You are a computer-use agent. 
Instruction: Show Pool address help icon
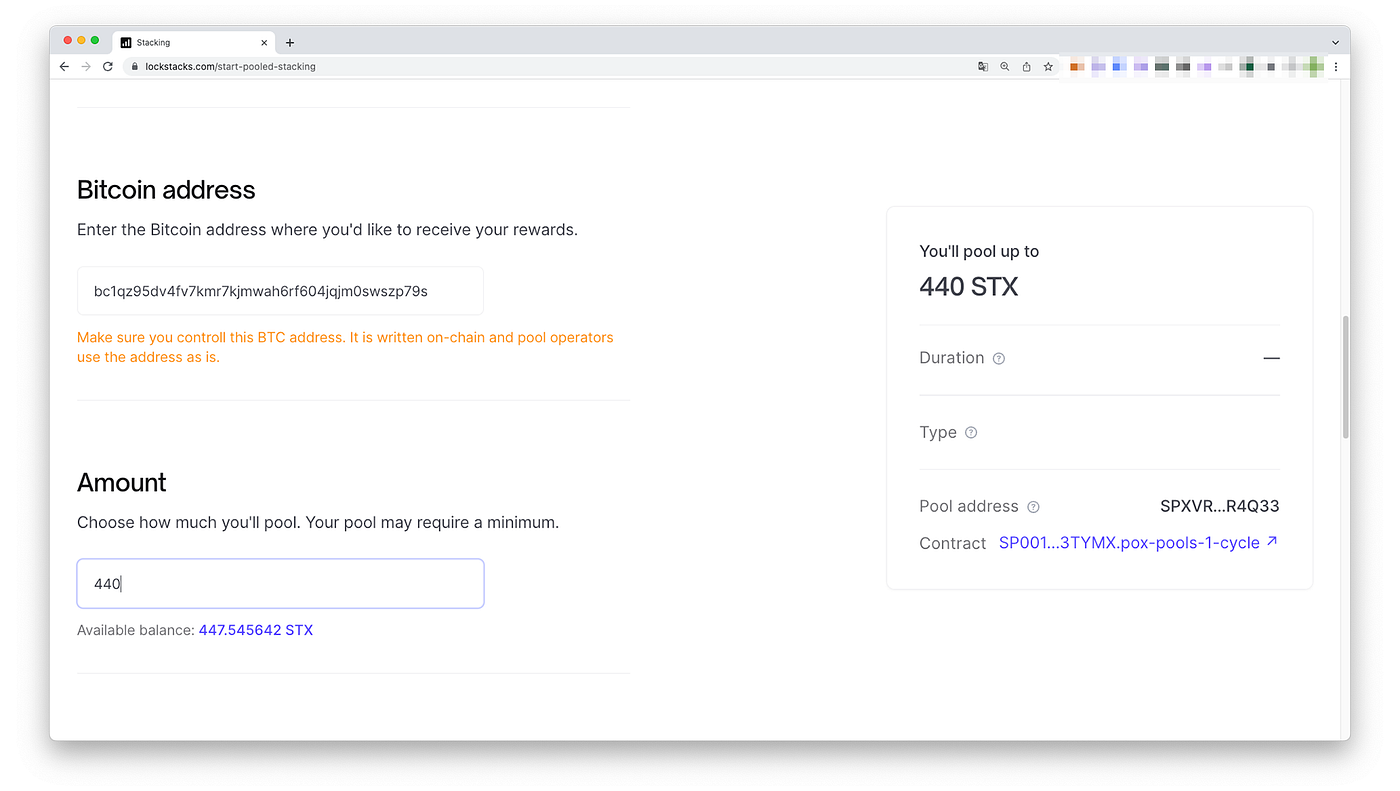1034,507
